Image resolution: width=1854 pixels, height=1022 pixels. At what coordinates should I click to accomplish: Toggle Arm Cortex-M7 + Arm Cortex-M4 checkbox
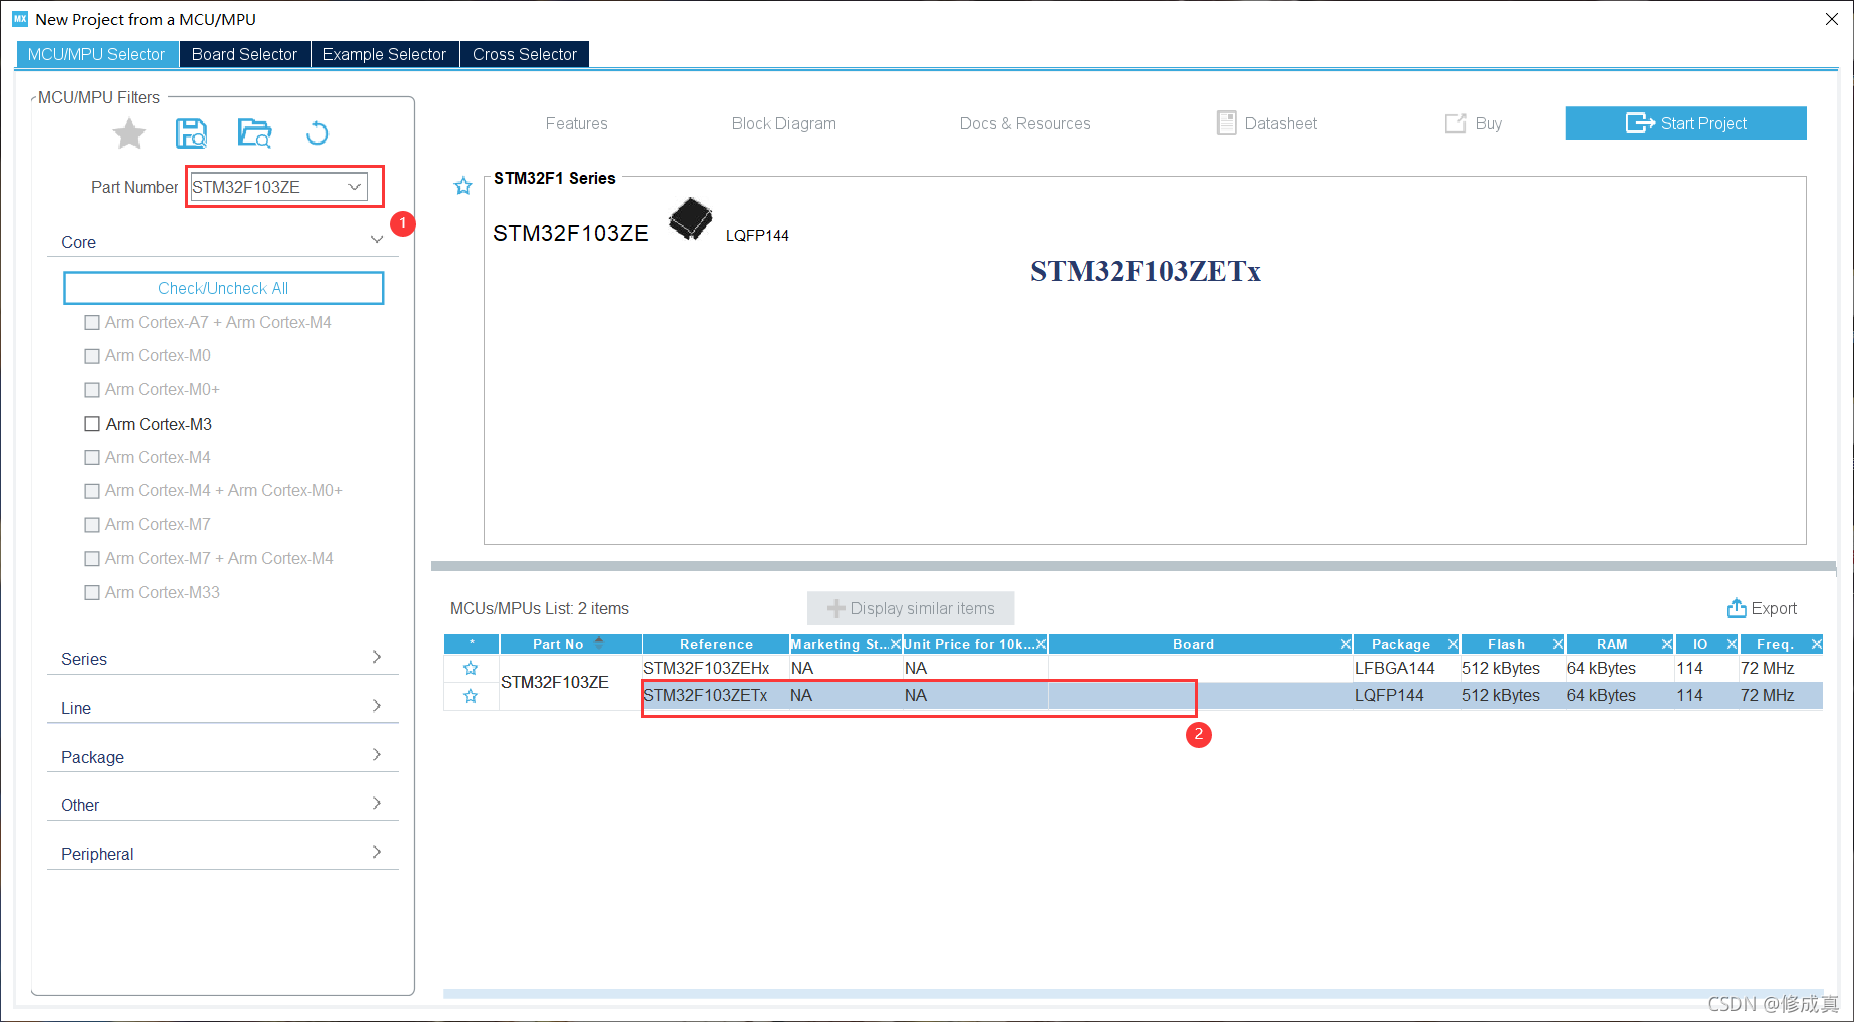click(92, 559)
